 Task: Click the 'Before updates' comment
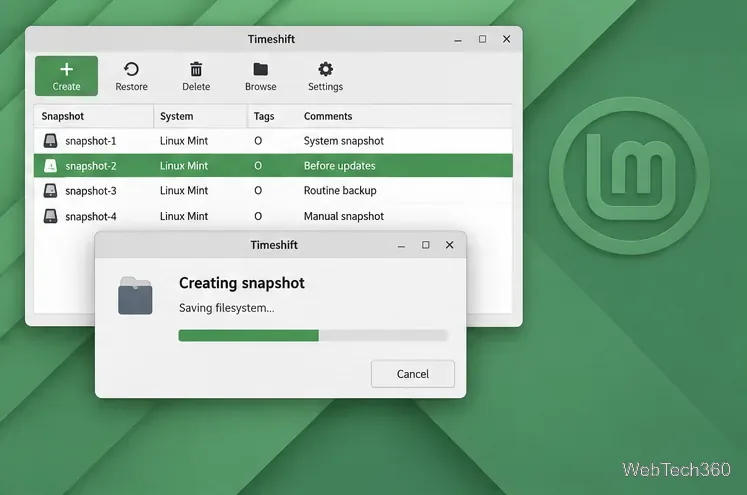[x=339, y=166]
